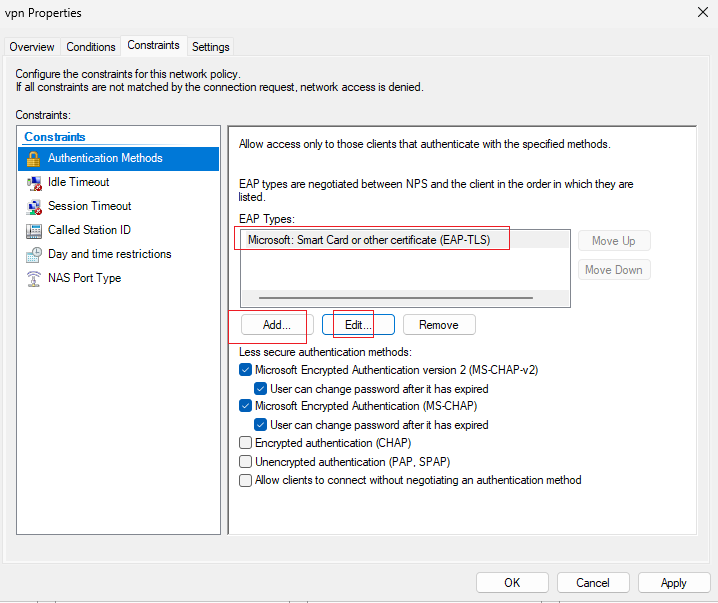
Task: Enable Unencrypted authentication (PAP, SPAP) checkbox
Action: (245, 462)
